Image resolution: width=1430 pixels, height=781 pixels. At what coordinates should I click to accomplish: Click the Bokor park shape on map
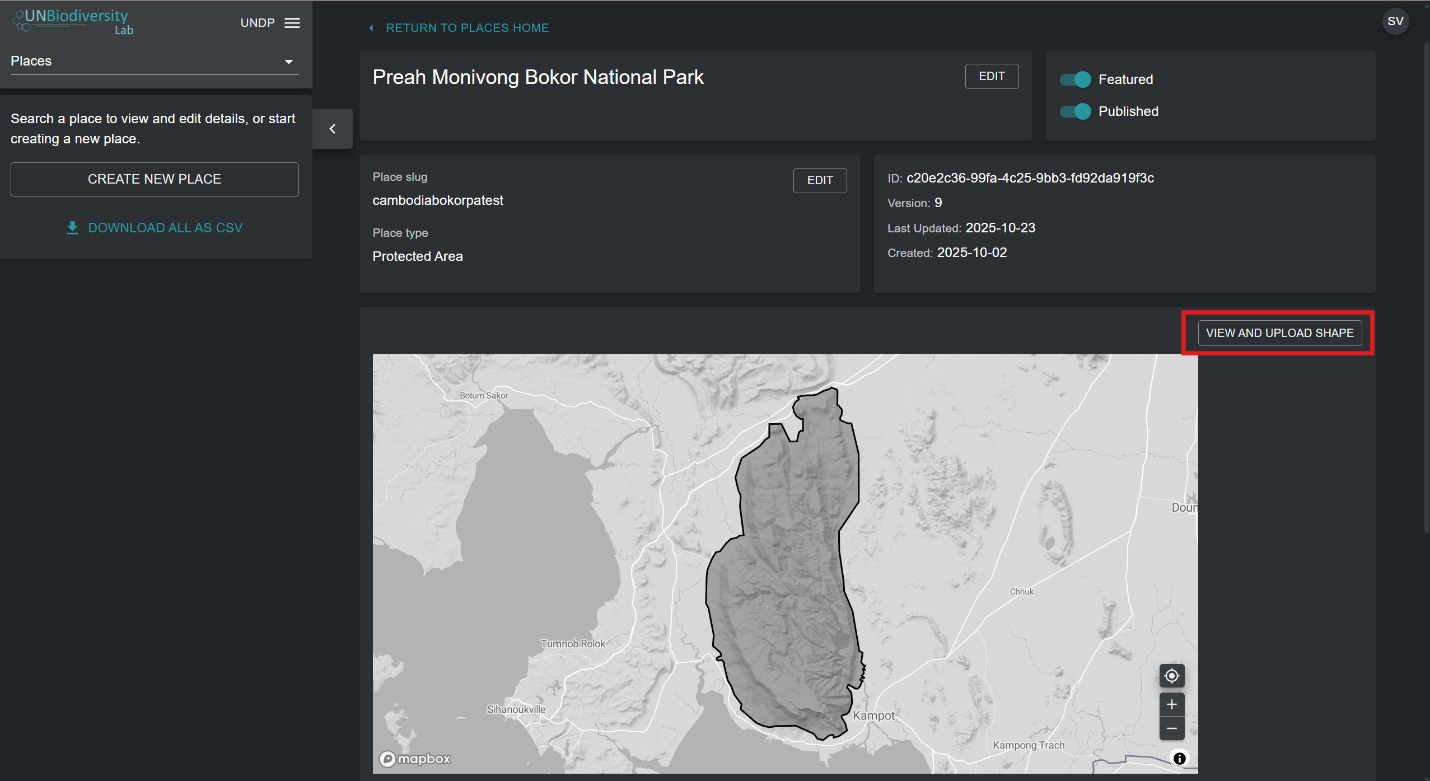[790, 580]
